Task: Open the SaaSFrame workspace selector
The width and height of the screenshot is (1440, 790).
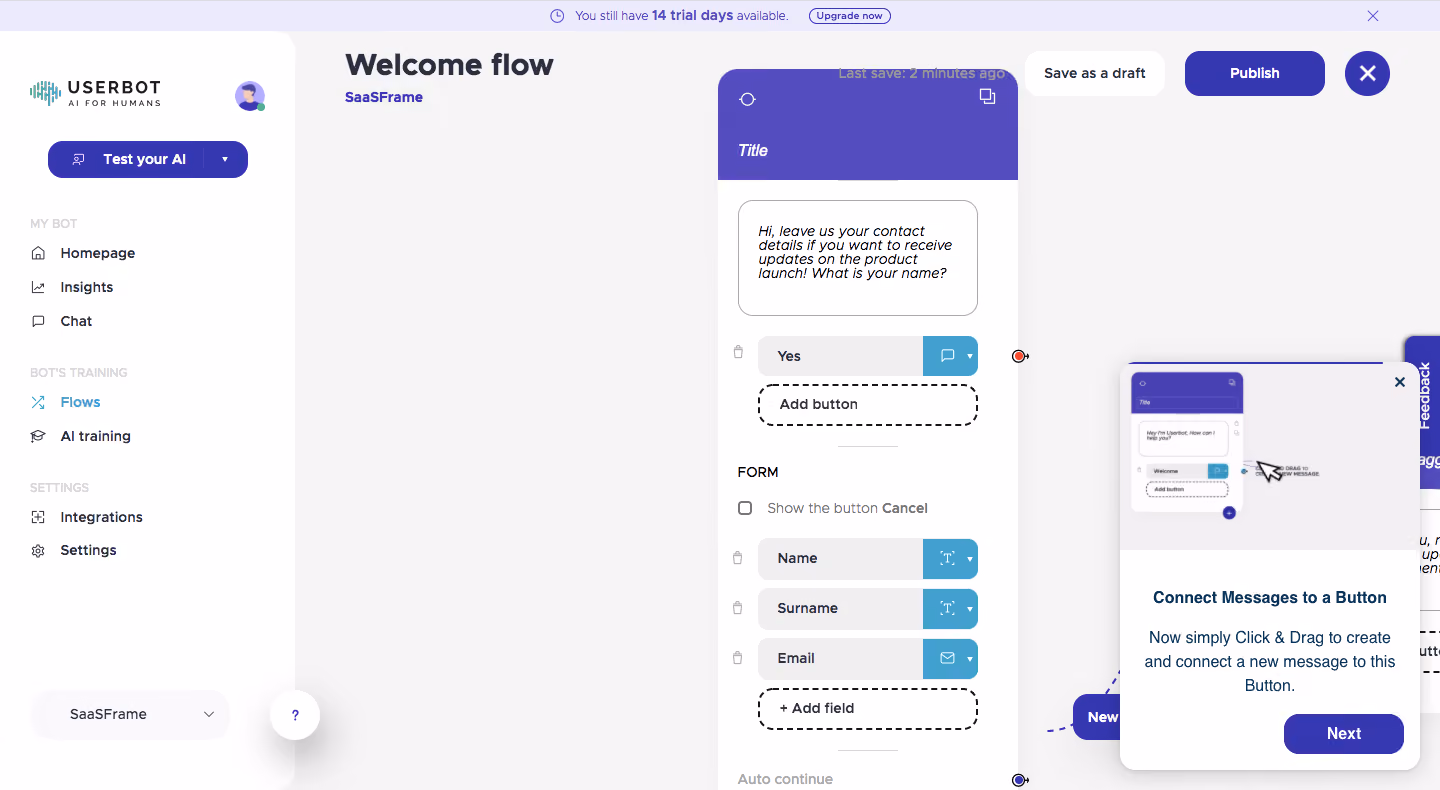Action: click(x=130, y=714)
